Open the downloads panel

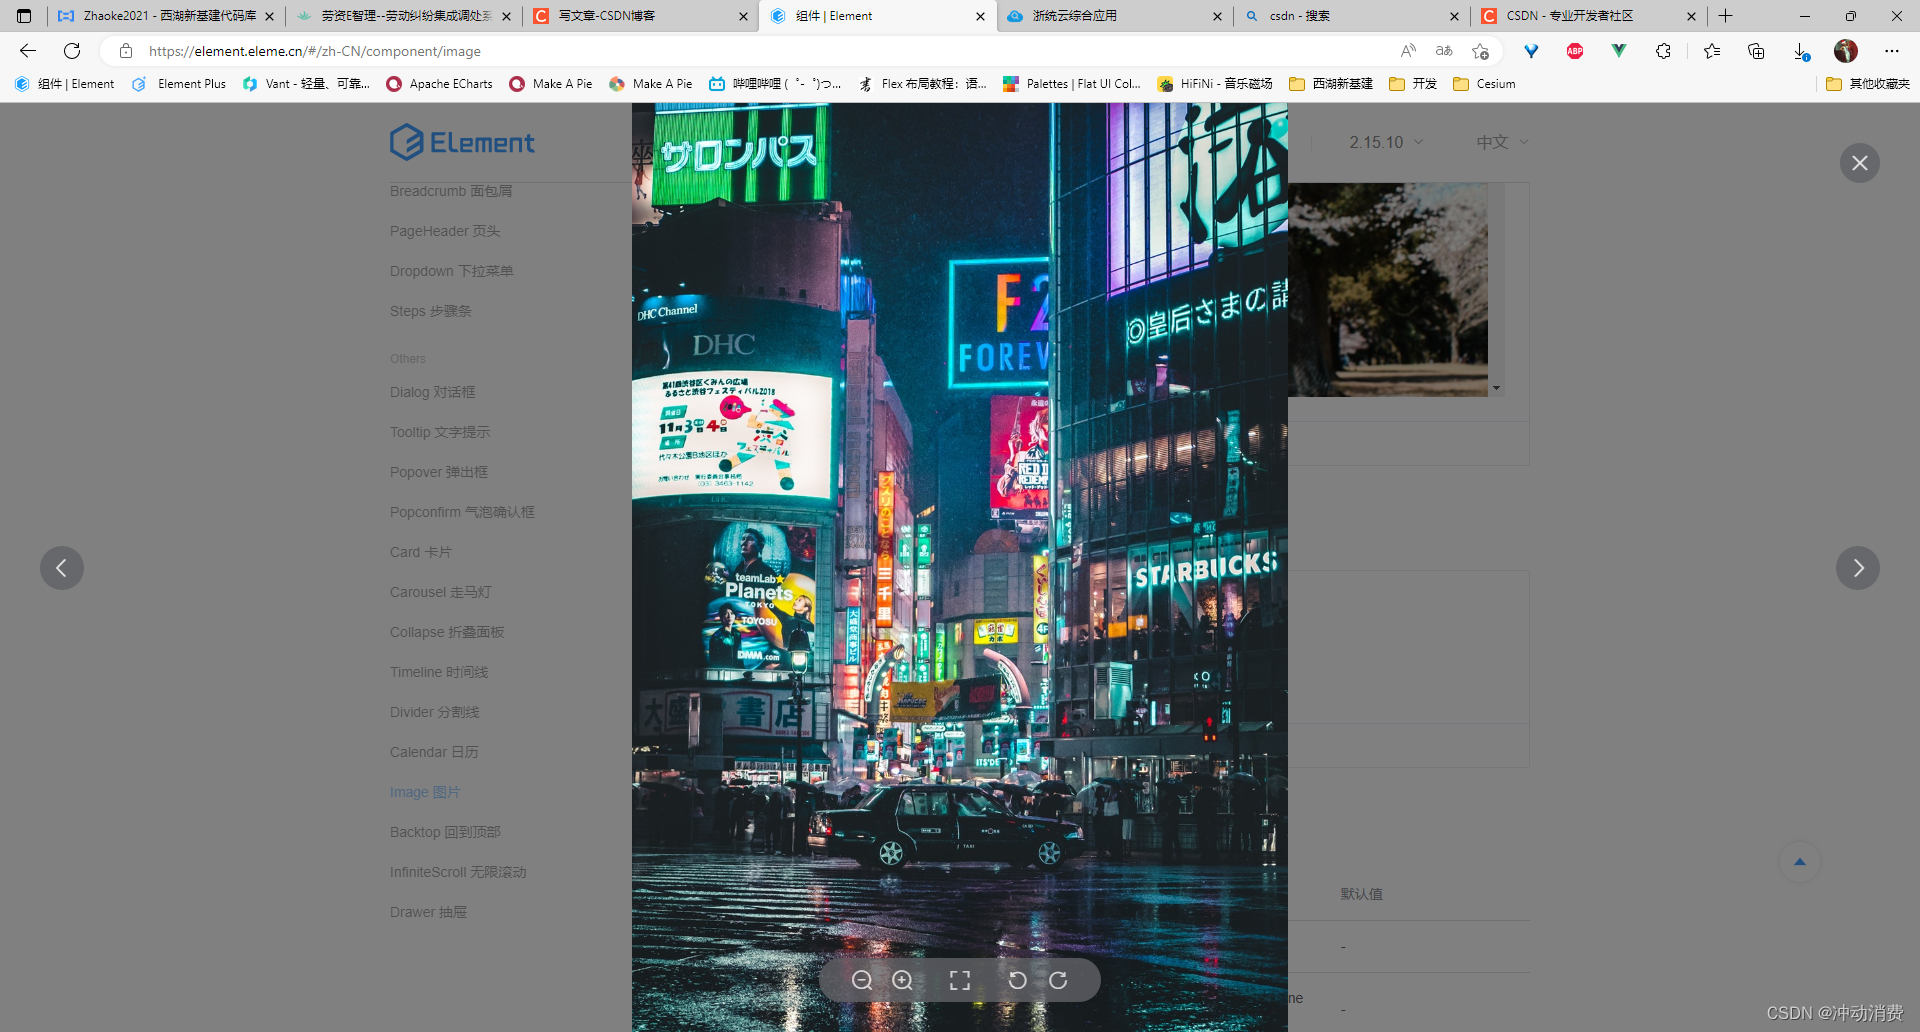click(1801, 51)
